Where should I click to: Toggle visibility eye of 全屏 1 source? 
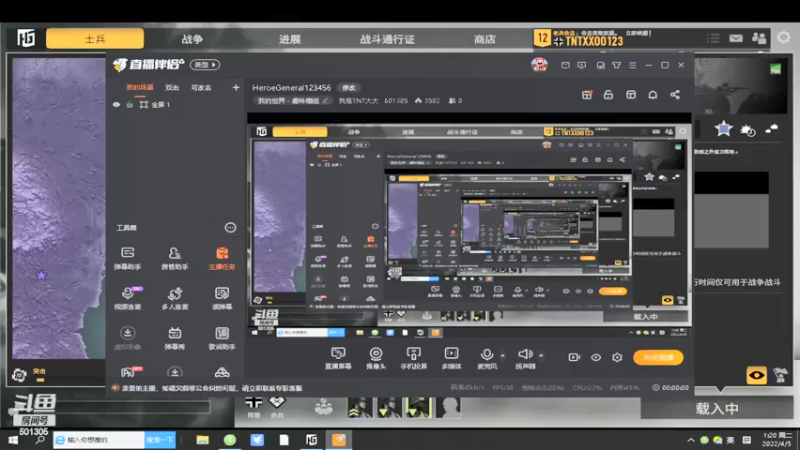tap(116, 105)
